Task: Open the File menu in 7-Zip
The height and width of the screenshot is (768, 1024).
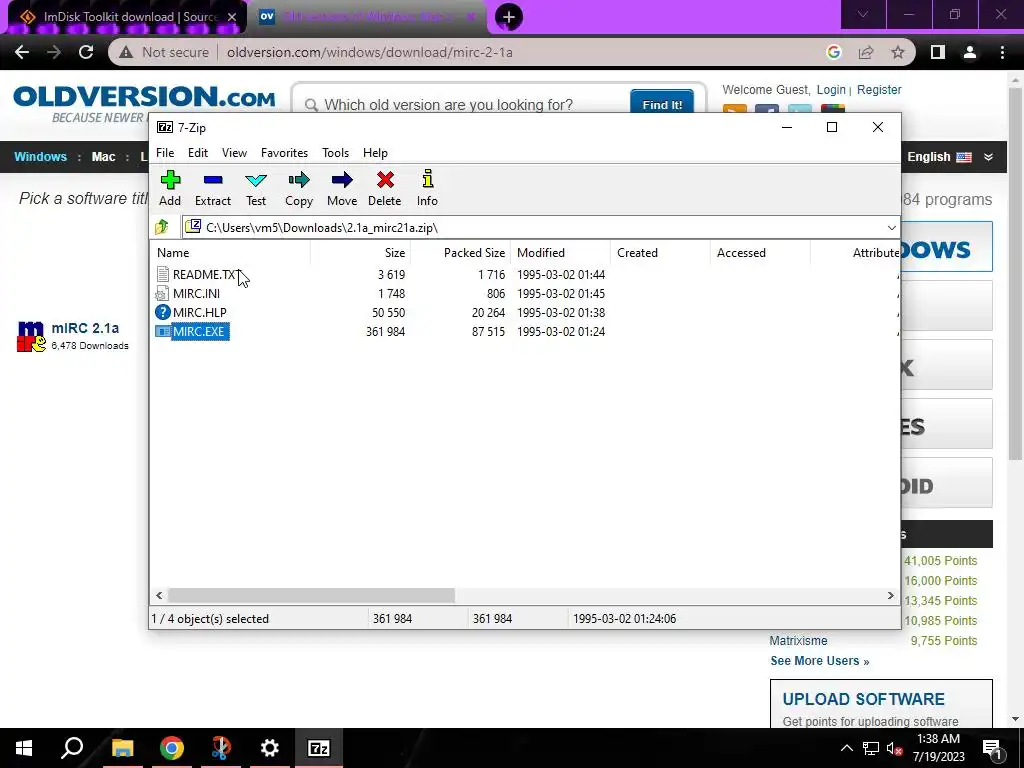Action: click(x=165, y=153)
